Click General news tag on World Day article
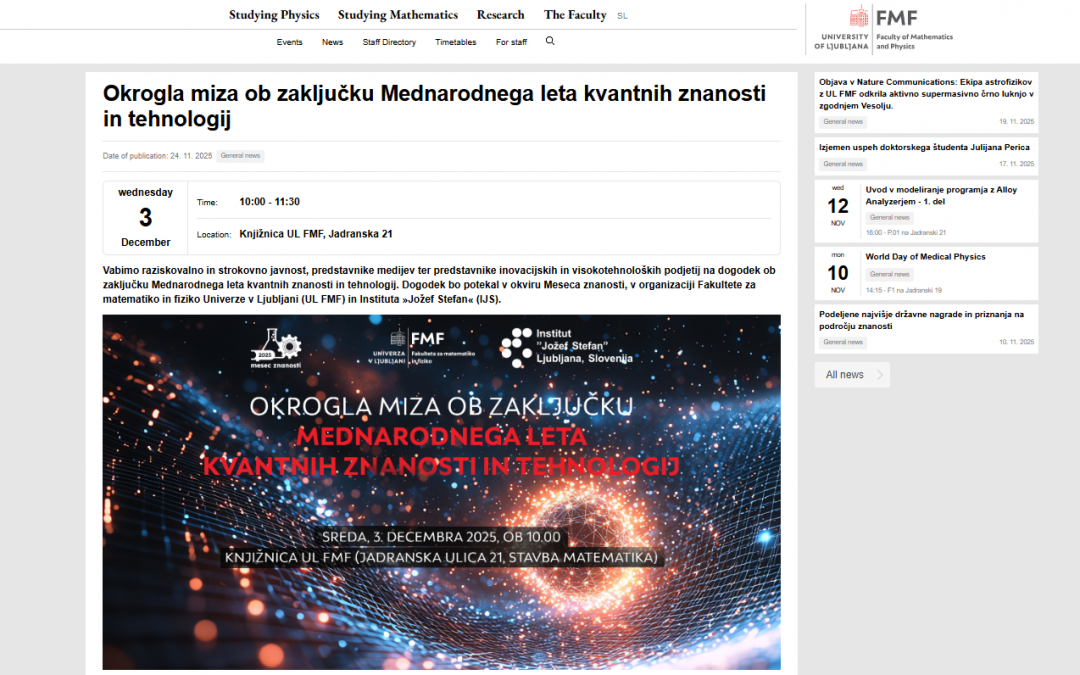 tap(889, 273)
